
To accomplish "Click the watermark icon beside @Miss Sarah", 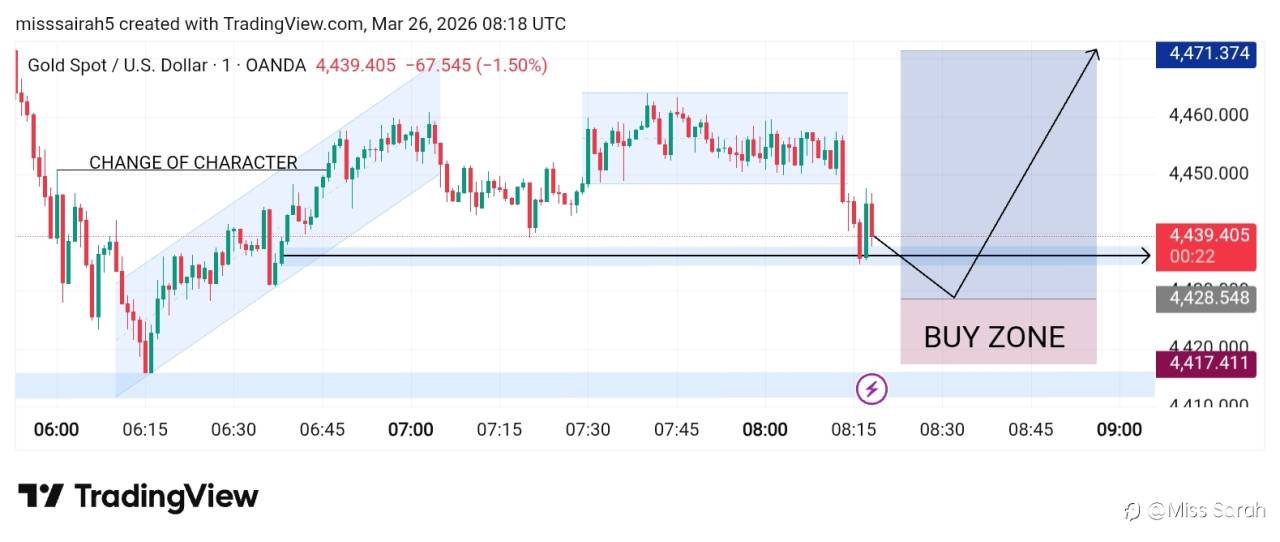I will [x=1132, y=511].
